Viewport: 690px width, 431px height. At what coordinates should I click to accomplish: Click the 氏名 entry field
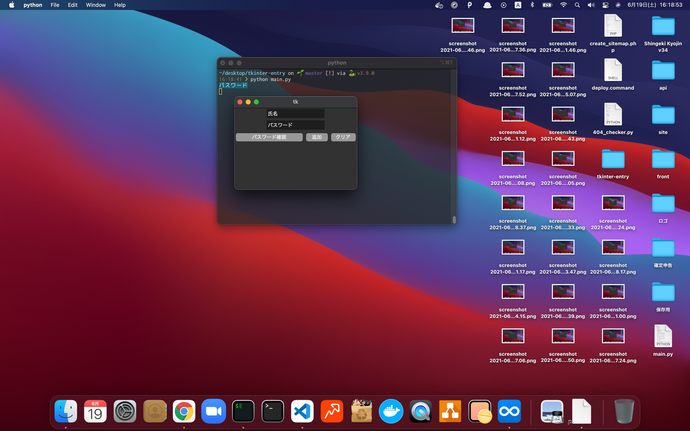295,114
